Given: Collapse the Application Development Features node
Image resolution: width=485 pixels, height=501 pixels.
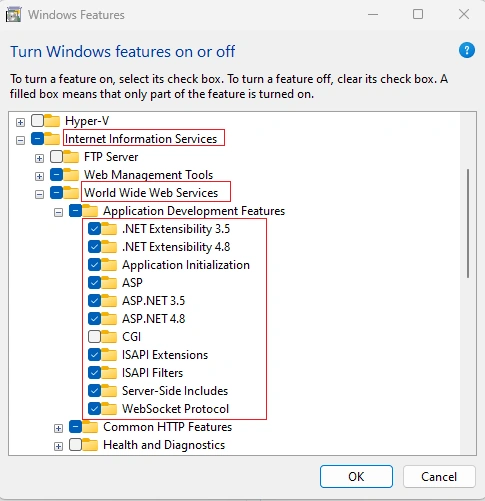Looking at the screenshot, I should point(58,212).
